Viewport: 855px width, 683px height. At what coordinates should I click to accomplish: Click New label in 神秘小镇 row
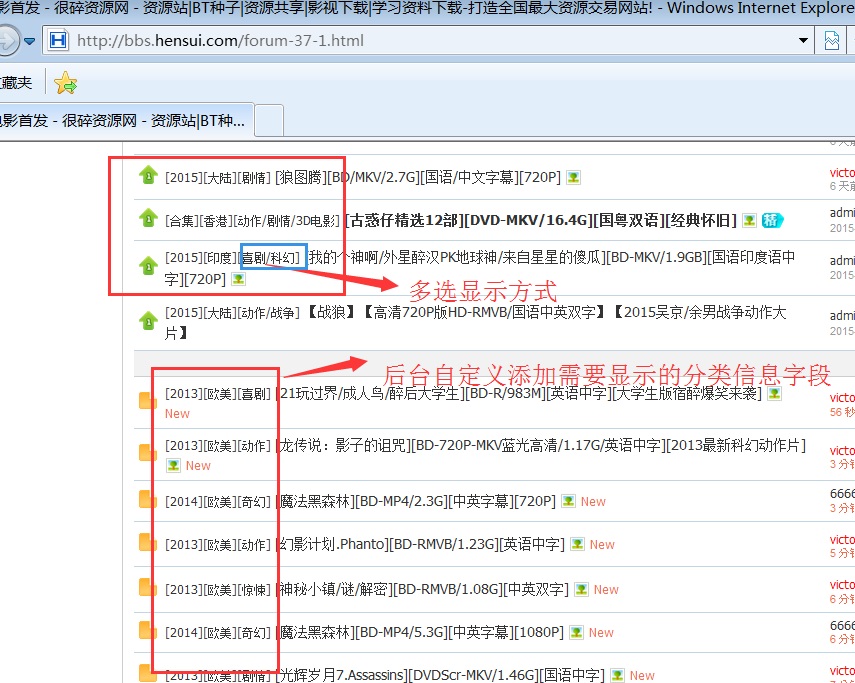click(x=606, y=590)
